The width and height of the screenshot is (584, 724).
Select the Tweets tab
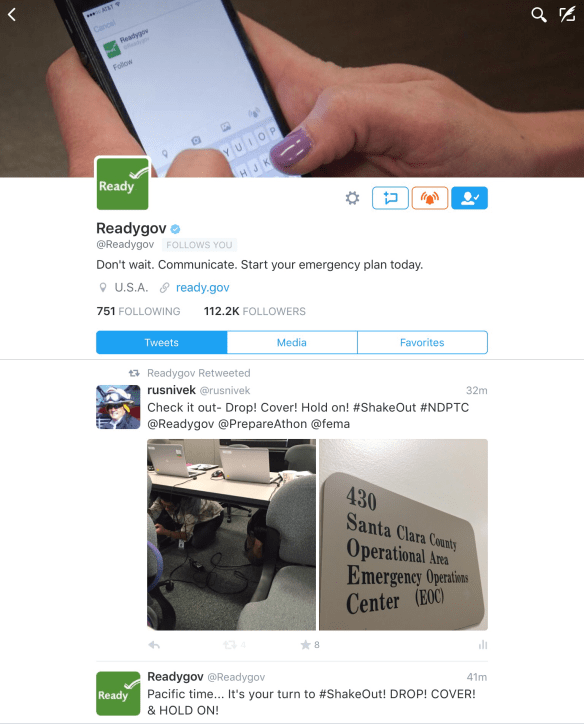162,343
